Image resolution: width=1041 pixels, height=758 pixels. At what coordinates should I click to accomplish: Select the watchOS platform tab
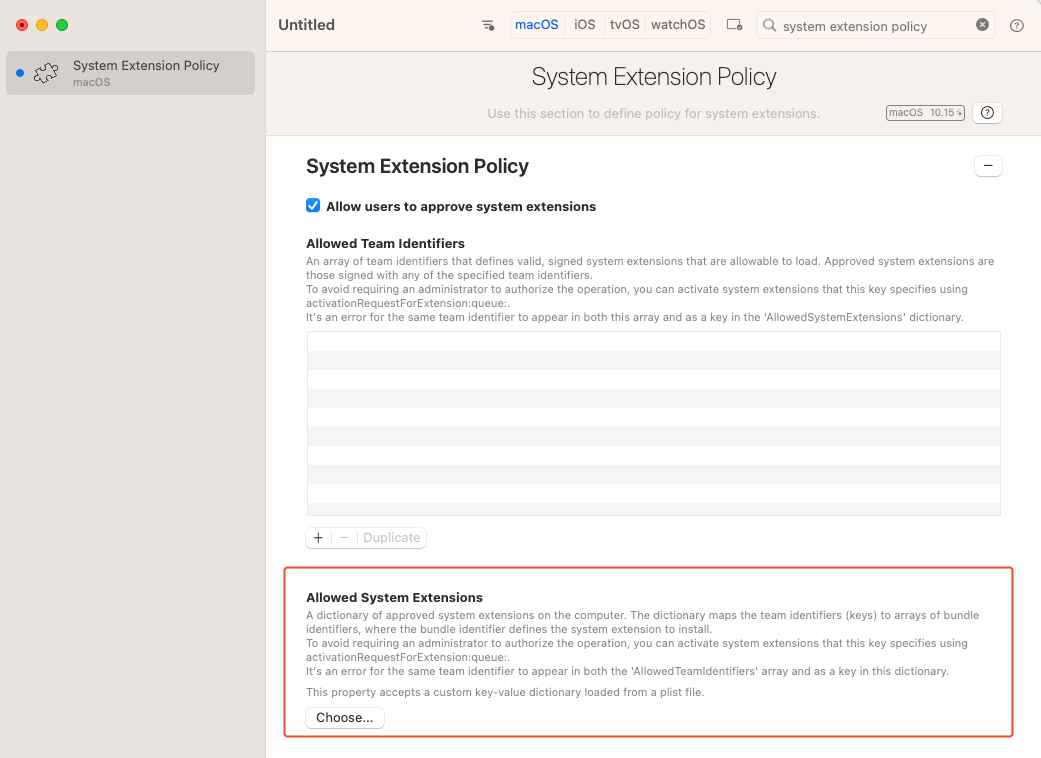pos(677,25)
